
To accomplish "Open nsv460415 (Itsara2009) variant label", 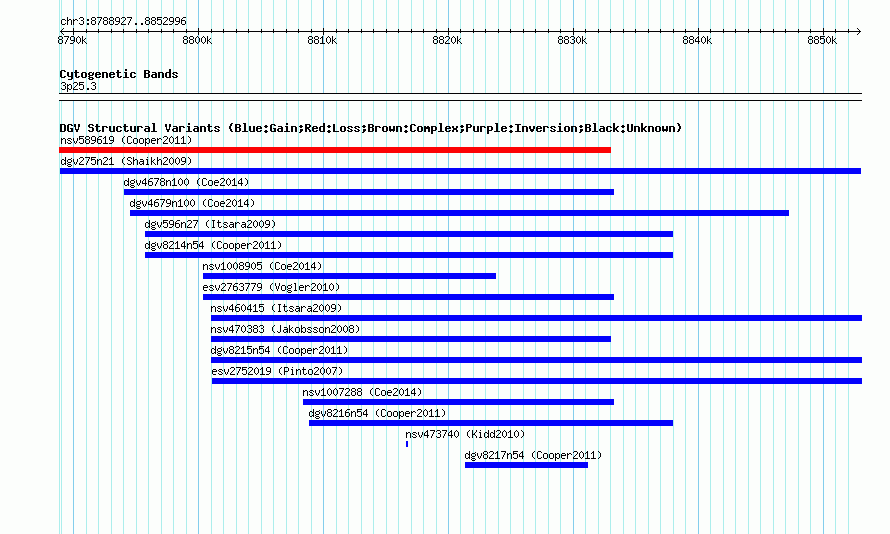I will (276, 308).
